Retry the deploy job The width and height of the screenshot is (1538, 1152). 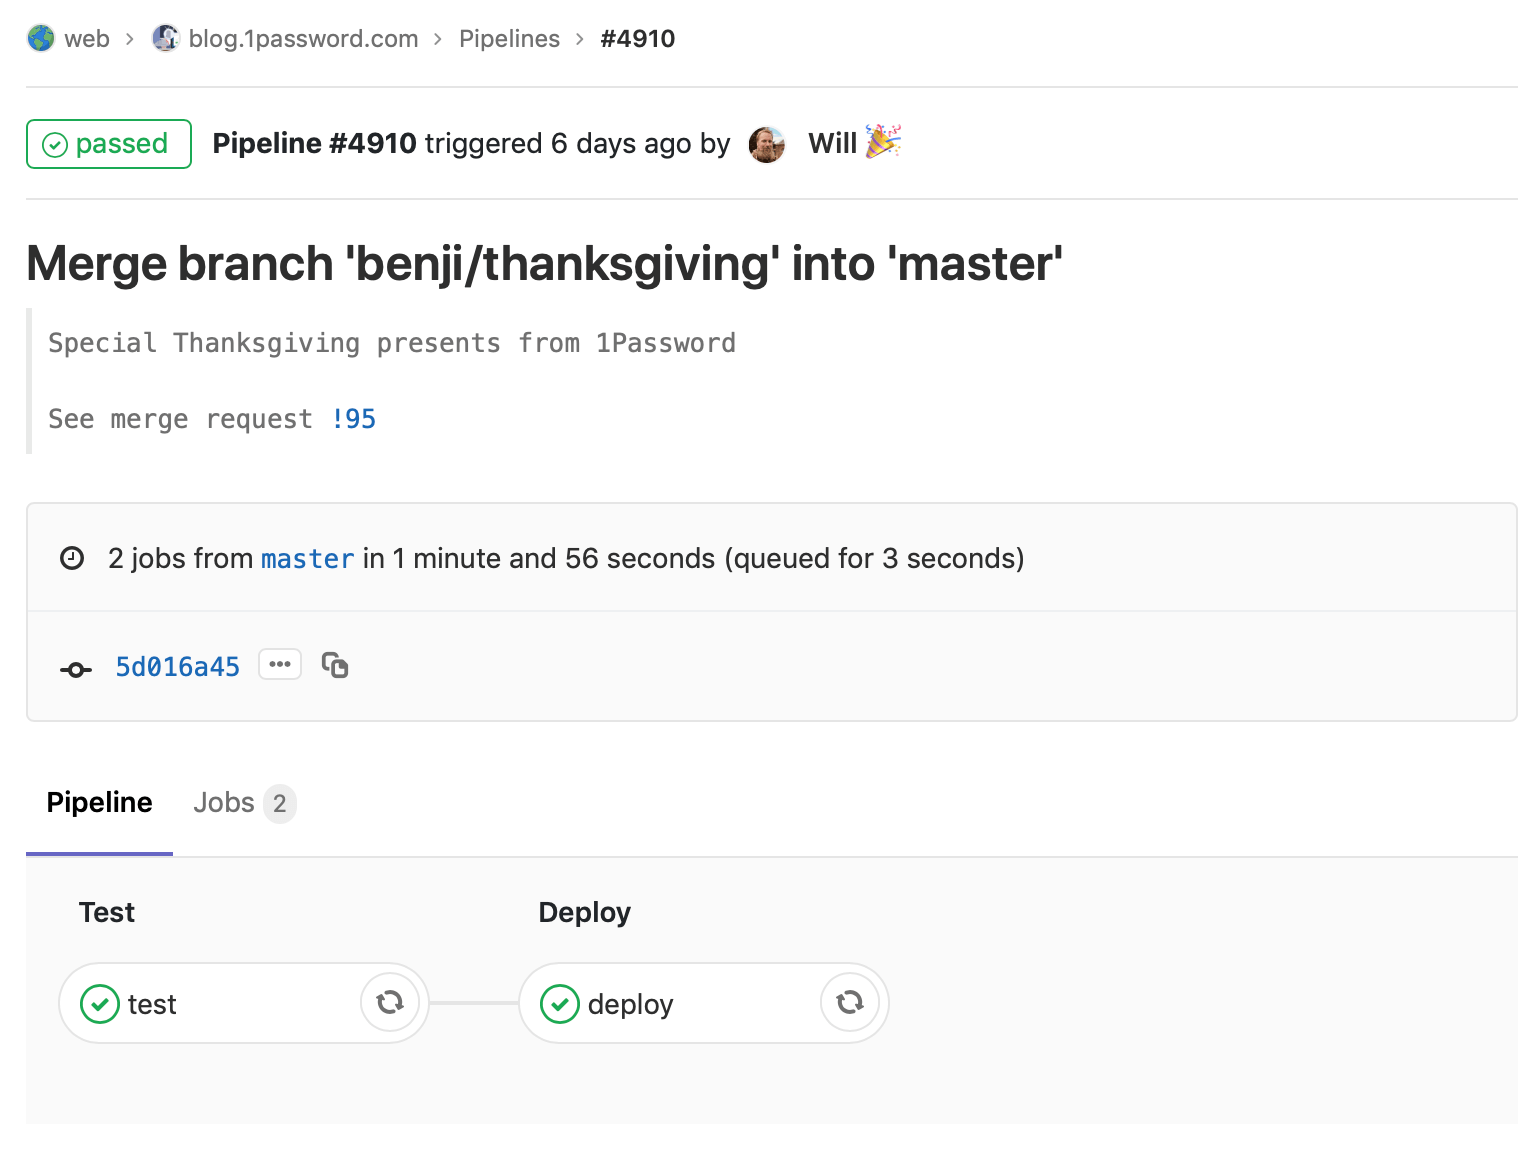[849, 1002]
